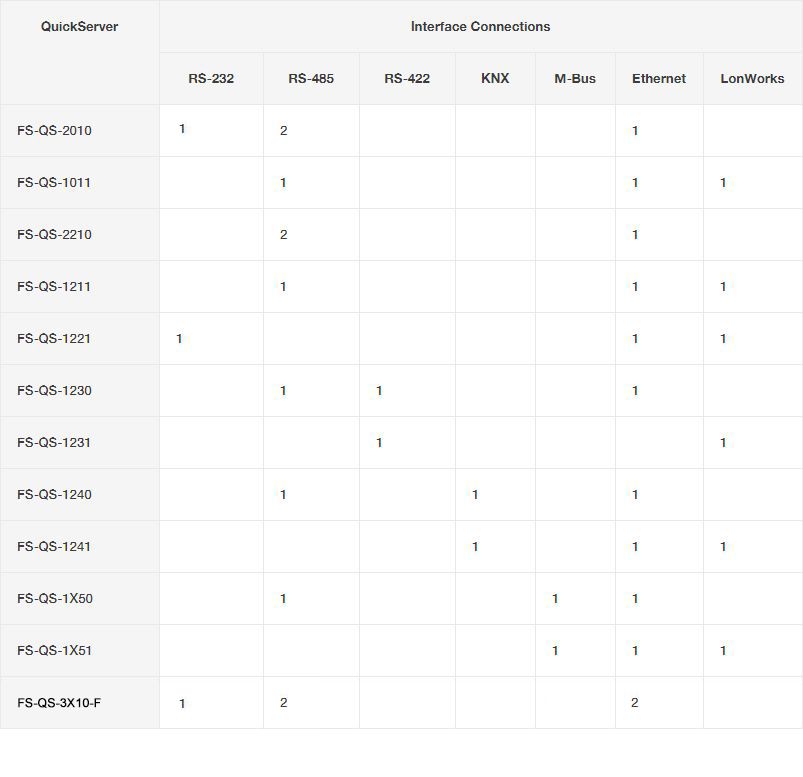Select the FS-QS-1231 row label
The width and height of the screenshot is (803, 777).
(54, 443)
